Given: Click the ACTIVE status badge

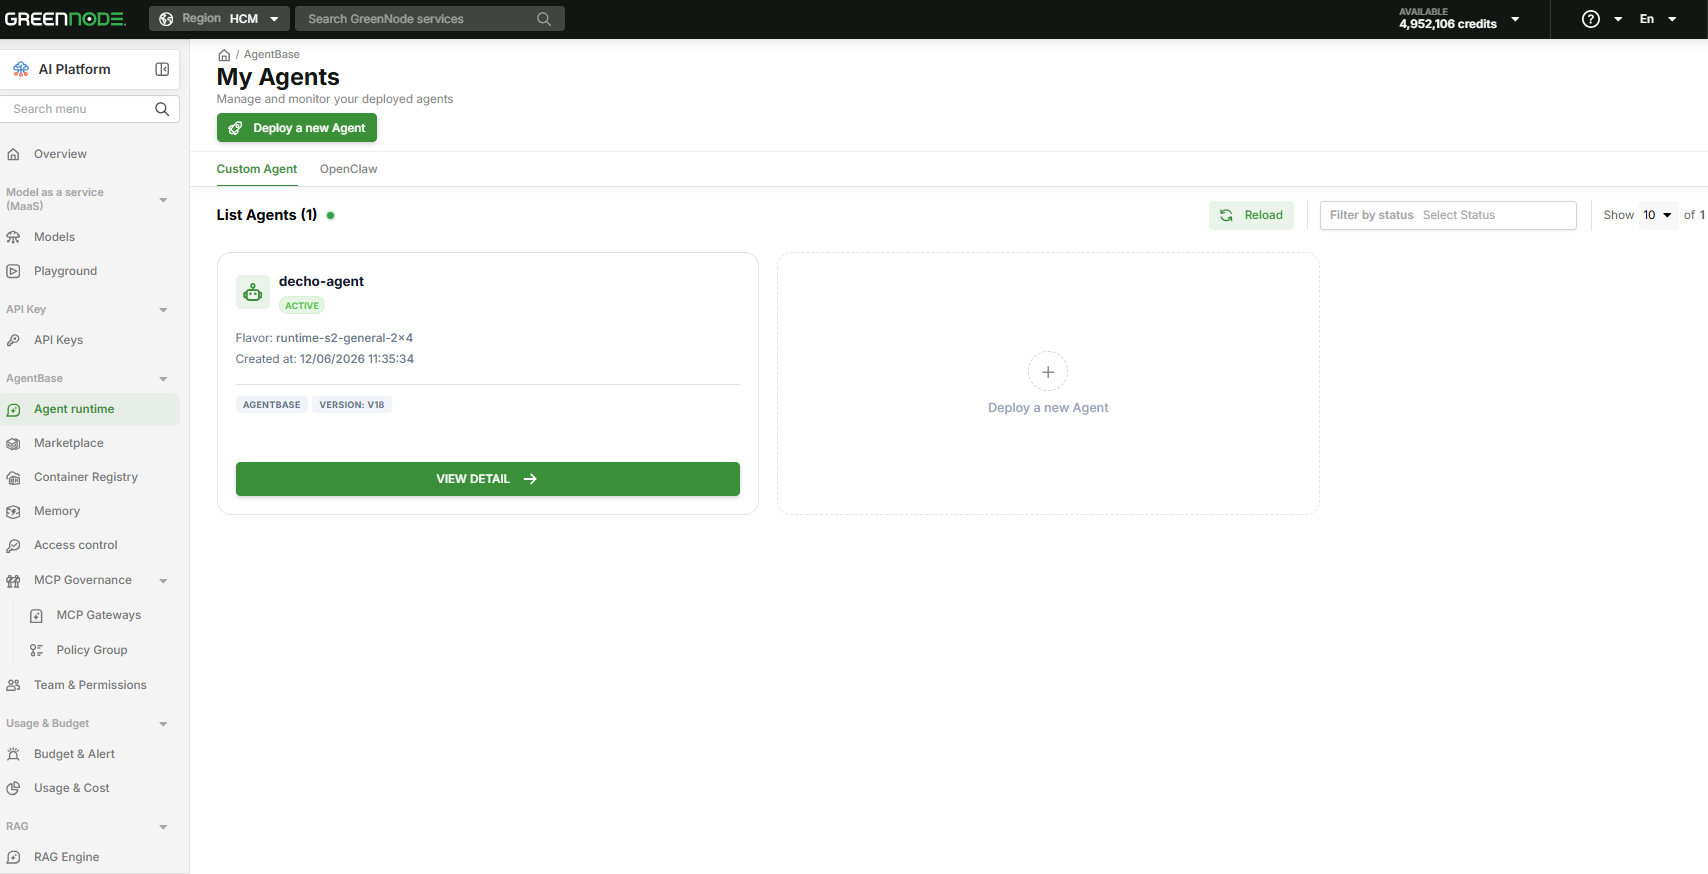Looking at the screenshot, I should pyautogui.click(x=302, y=306).
